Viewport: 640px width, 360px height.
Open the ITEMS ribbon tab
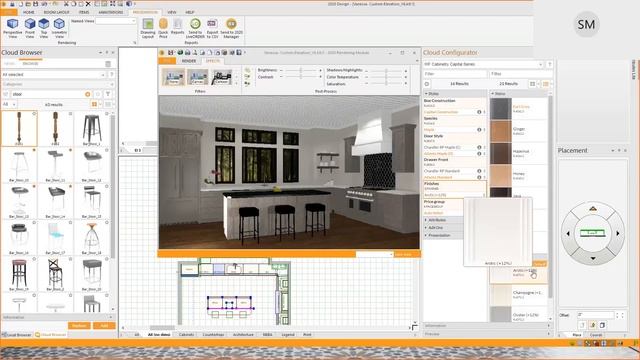84,12
